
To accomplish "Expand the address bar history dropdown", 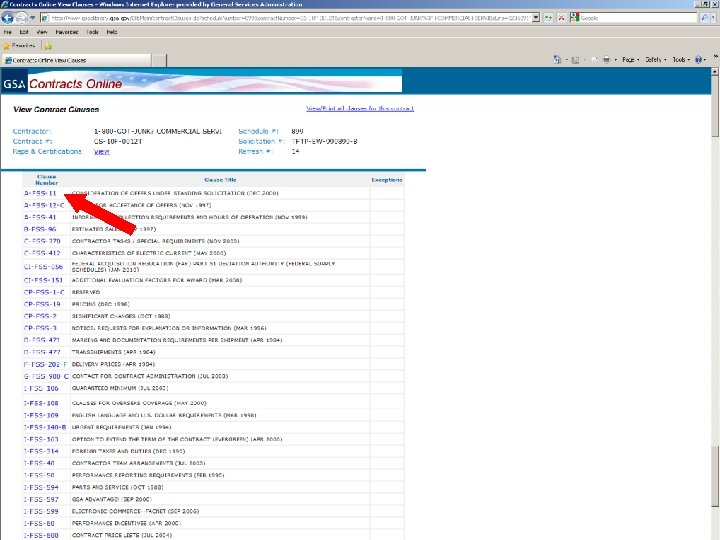I will pyautogui.click(x=535, y=18).
